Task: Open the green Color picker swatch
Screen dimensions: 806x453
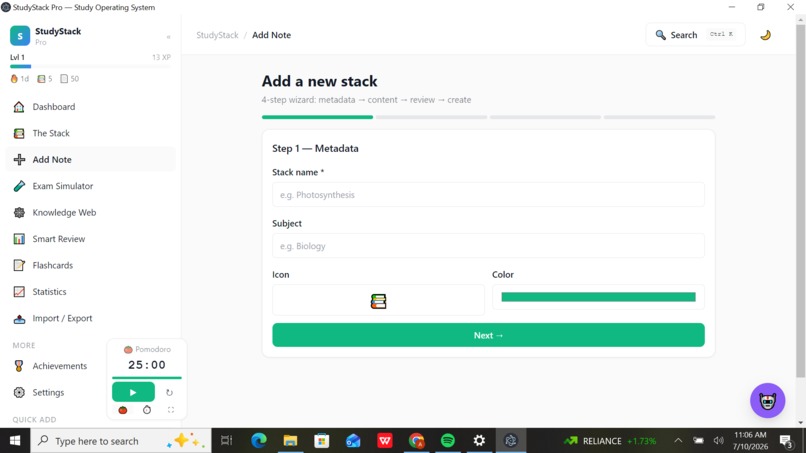Action: tap(598, 297)
